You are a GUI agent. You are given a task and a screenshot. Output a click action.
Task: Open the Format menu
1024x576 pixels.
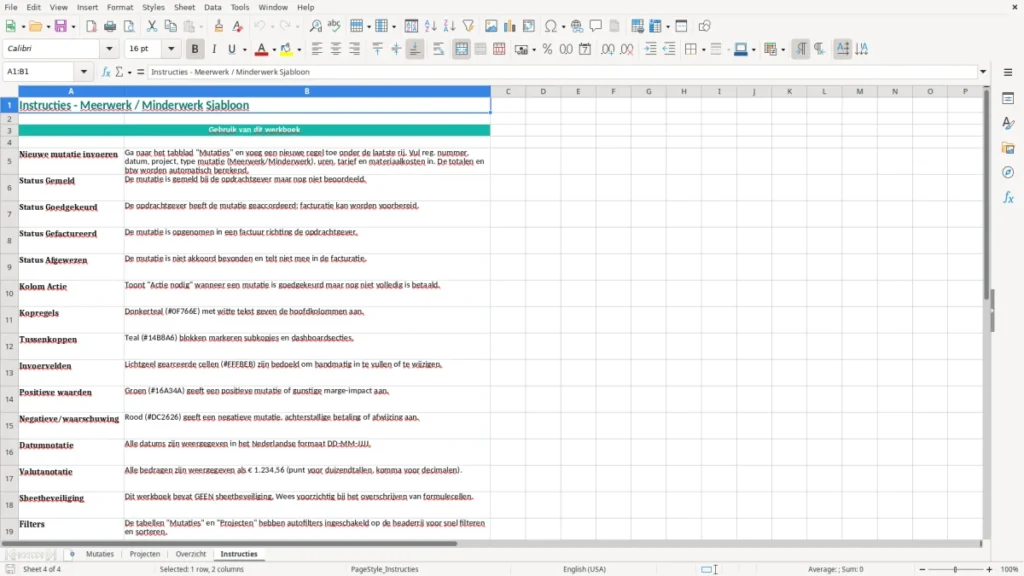(120, 7)
